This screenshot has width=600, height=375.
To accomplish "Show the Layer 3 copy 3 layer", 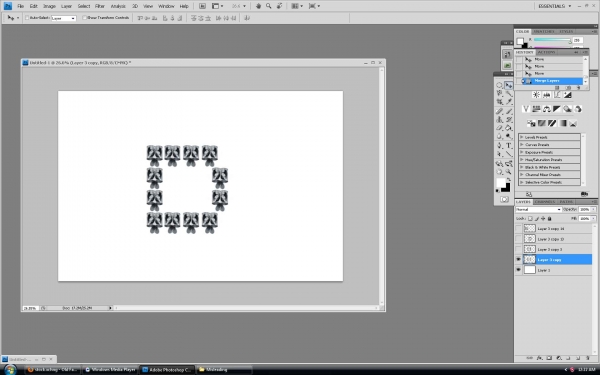I will pos(518,249).
